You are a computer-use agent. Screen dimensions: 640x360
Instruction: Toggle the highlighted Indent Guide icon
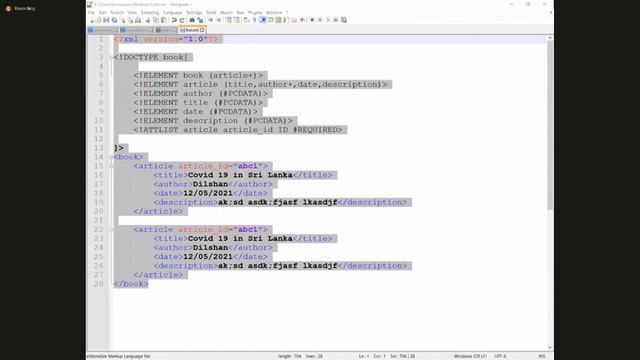pos(263,20)
